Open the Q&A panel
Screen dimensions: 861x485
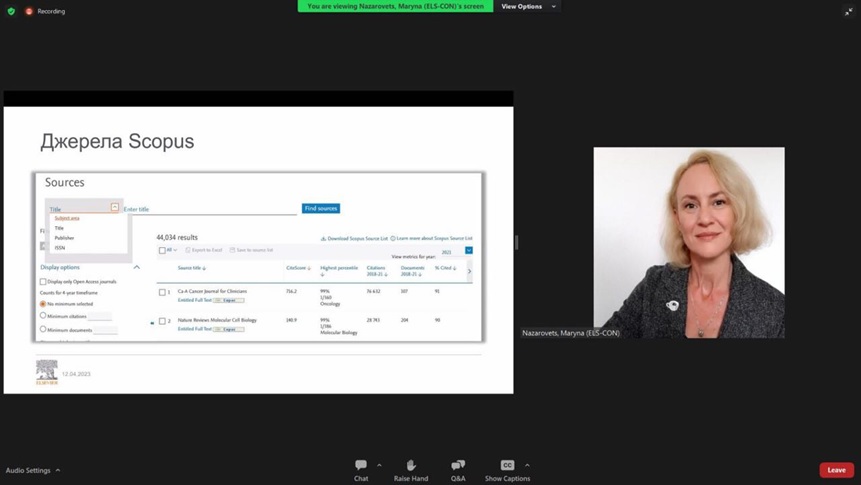tap(458, 470)
